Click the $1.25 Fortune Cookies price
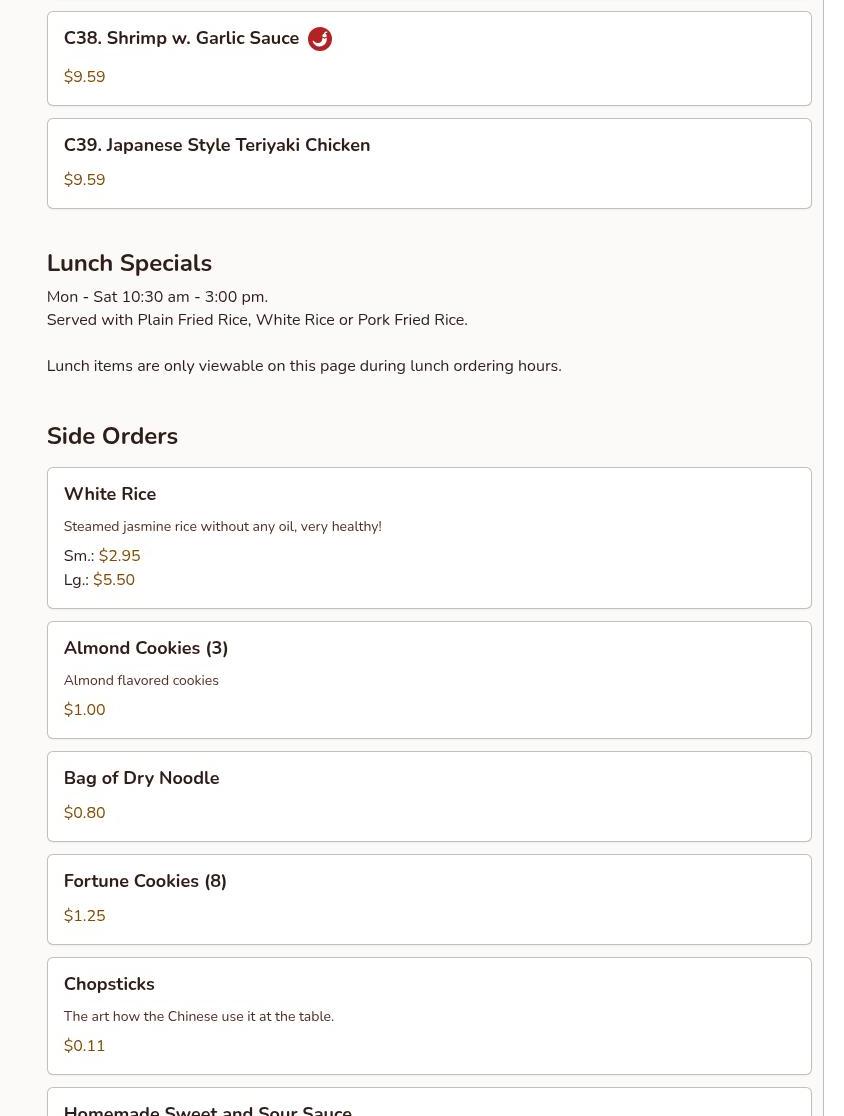Screen dimensions: 844x1116 [x=84, y=916]
